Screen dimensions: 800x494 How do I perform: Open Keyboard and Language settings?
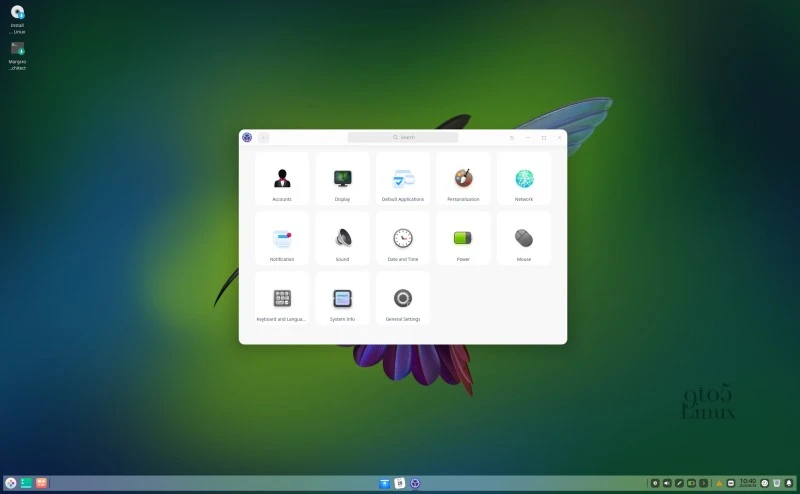pyautogui.click(x=282, y=299)
